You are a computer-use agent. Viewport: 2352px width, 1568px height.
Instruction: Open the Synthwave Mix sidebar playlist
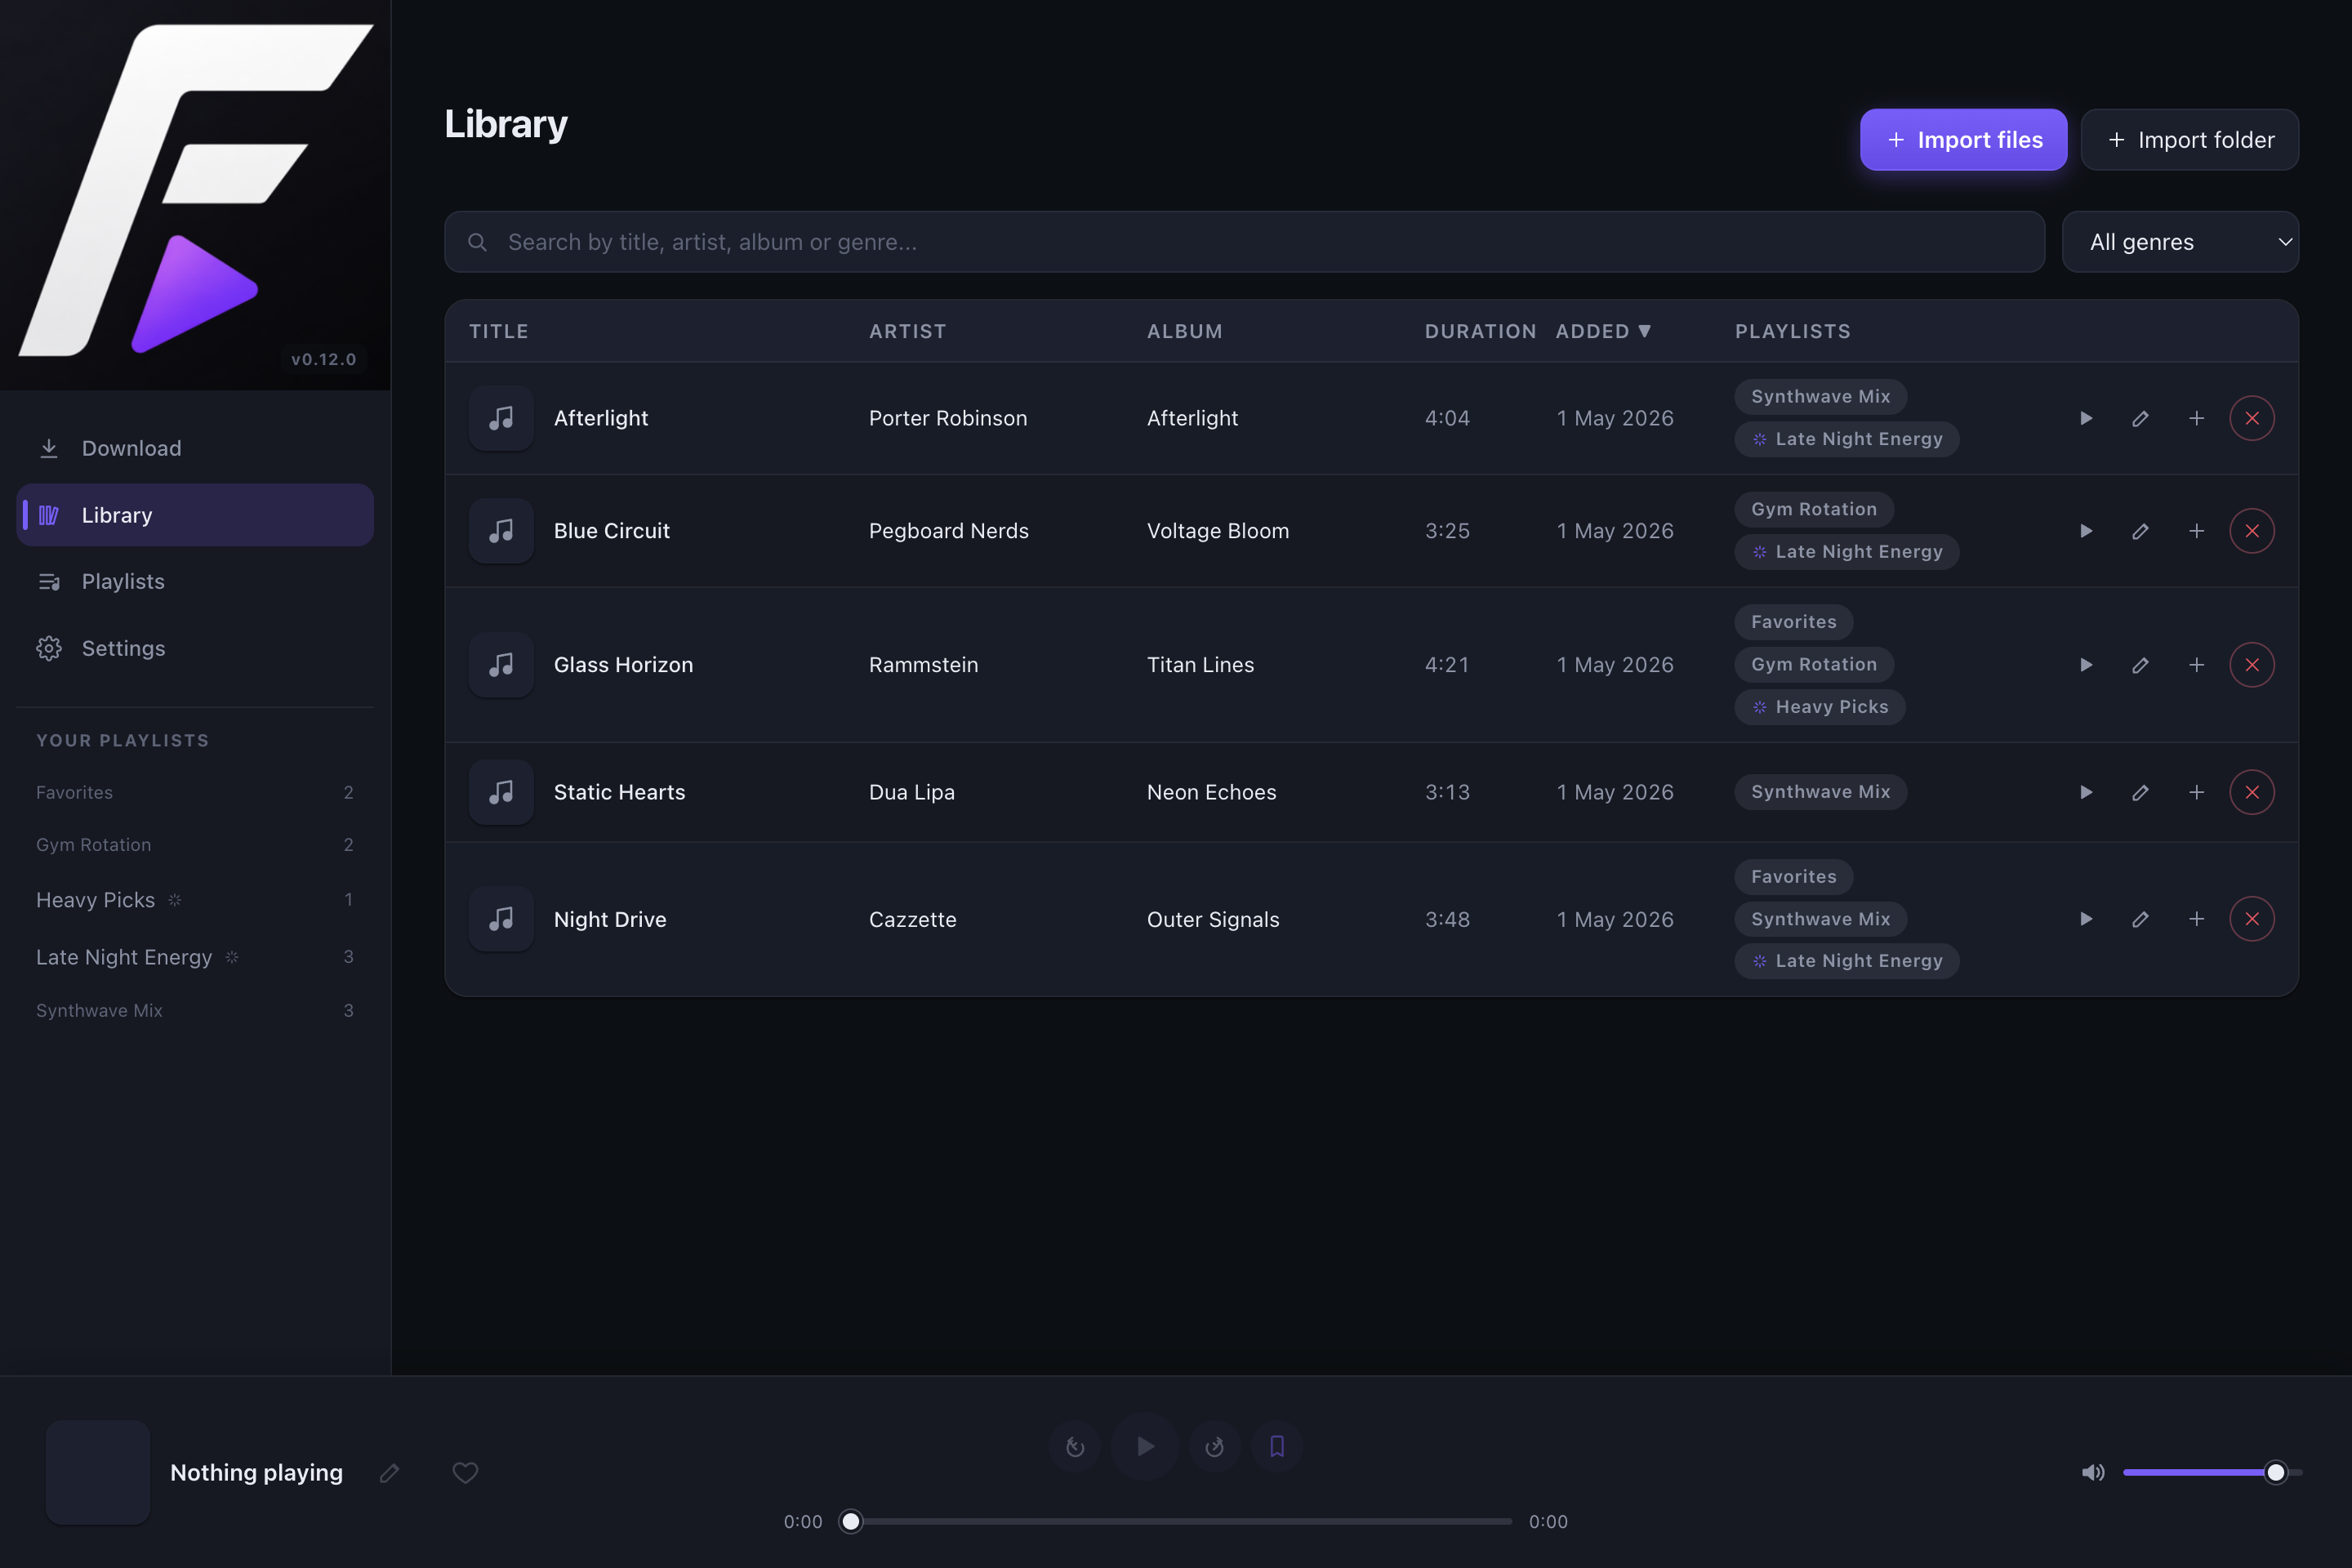(x=195, y=1011)
